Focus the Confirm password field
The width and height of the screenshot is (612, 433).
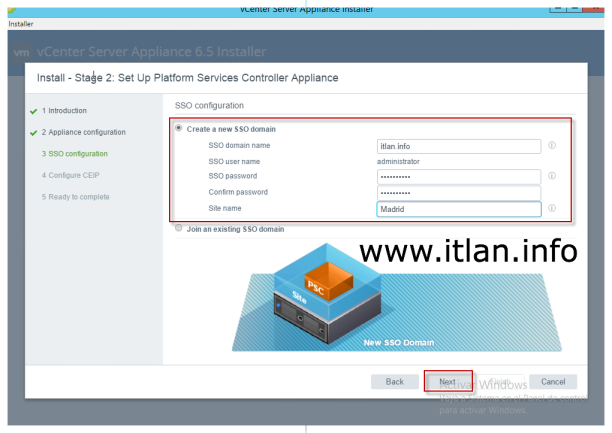[x=458, y=192]
